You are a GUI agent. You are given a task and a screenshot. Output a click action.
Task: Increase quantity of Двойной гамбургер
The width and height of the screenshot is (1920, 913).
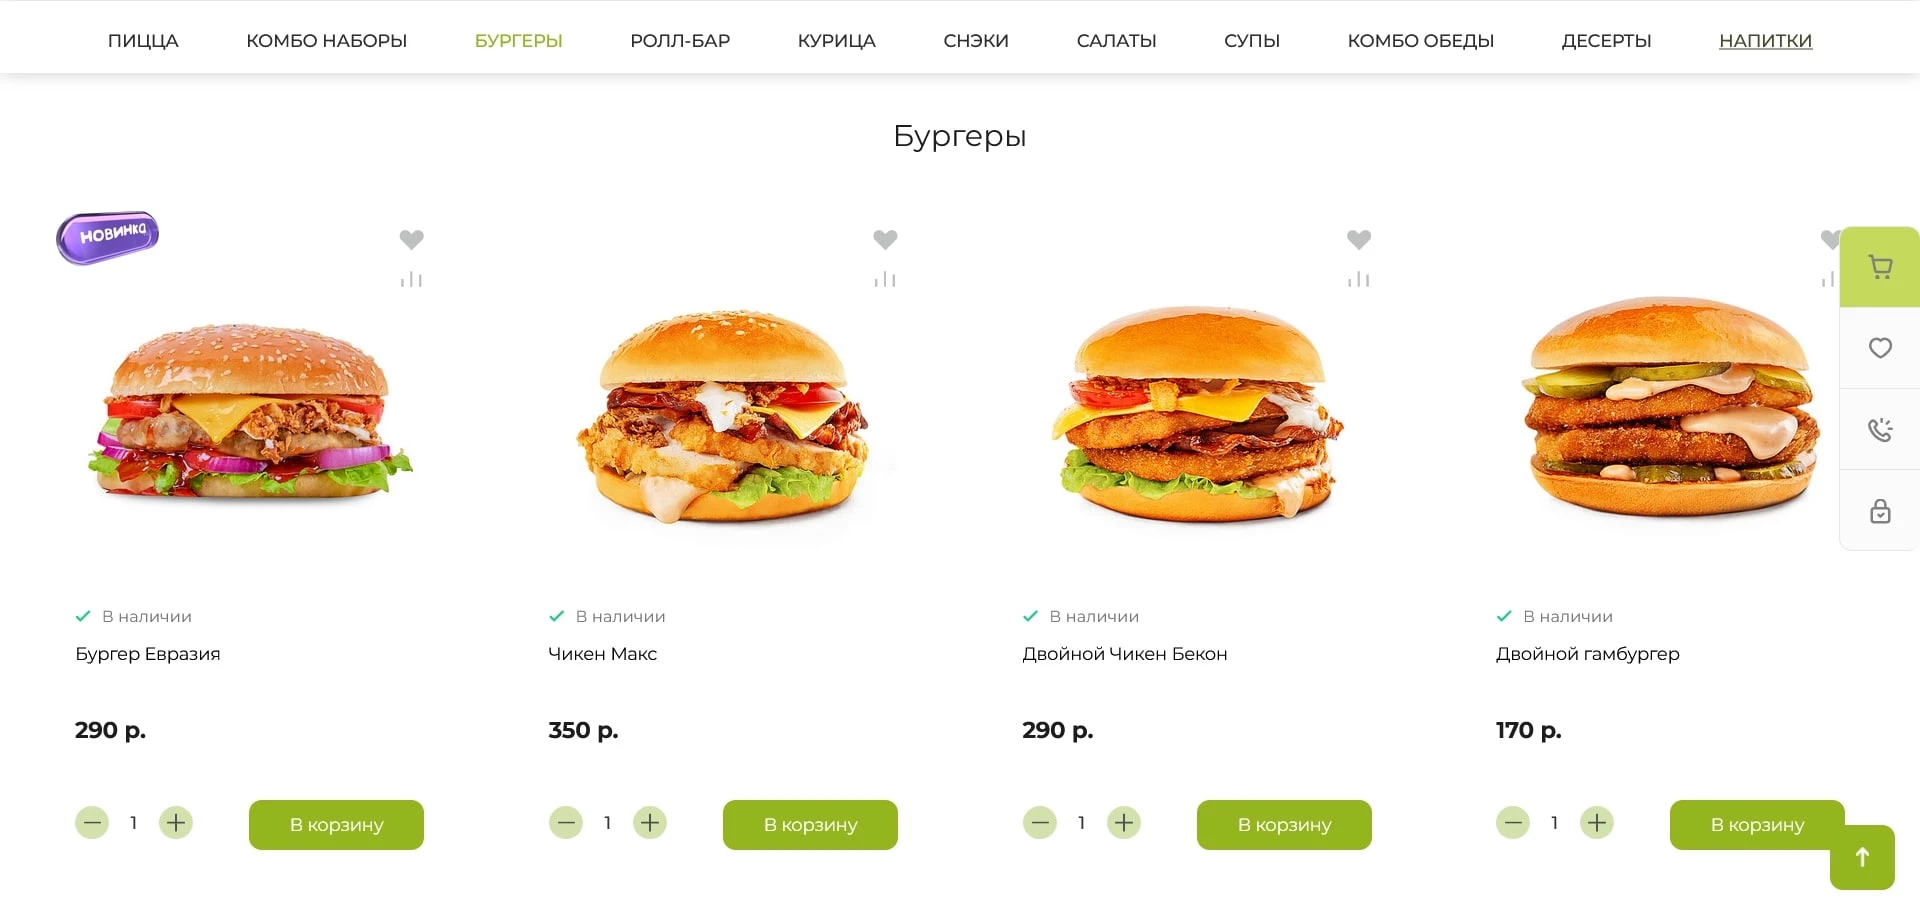click(x=1597, y=823)
